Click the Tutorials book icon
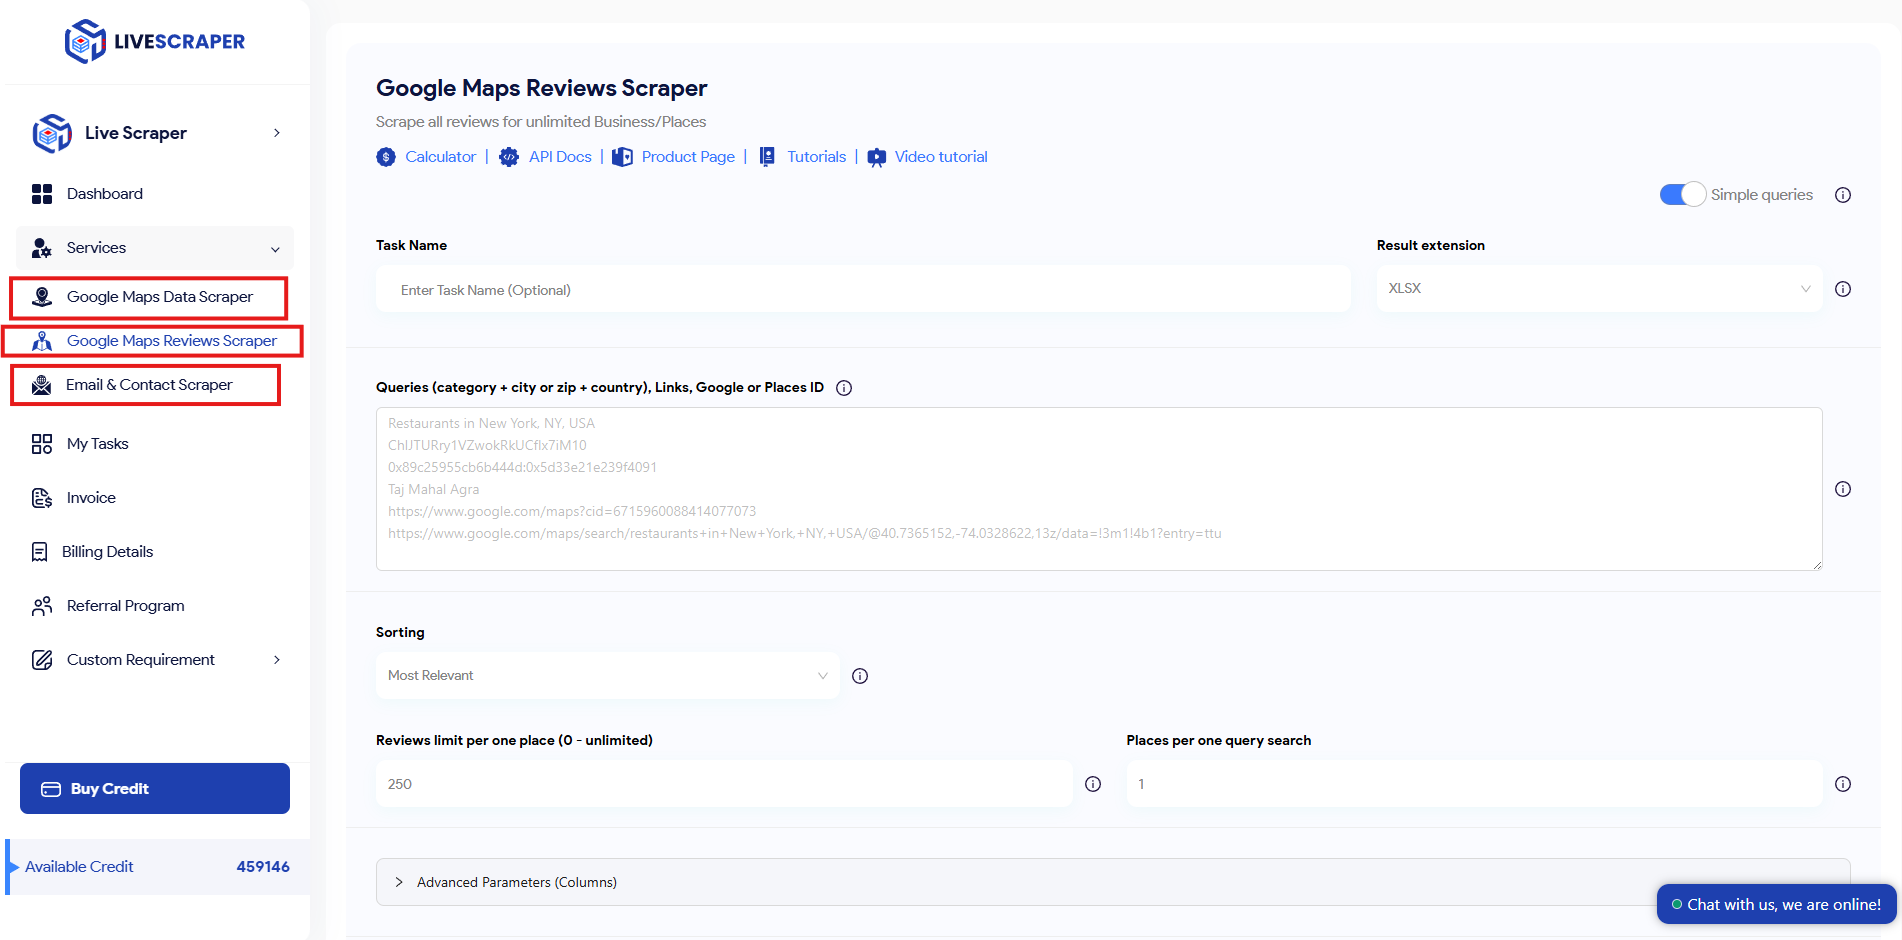The height and width of the screenshot is (940, 1902). coord(767,157)
